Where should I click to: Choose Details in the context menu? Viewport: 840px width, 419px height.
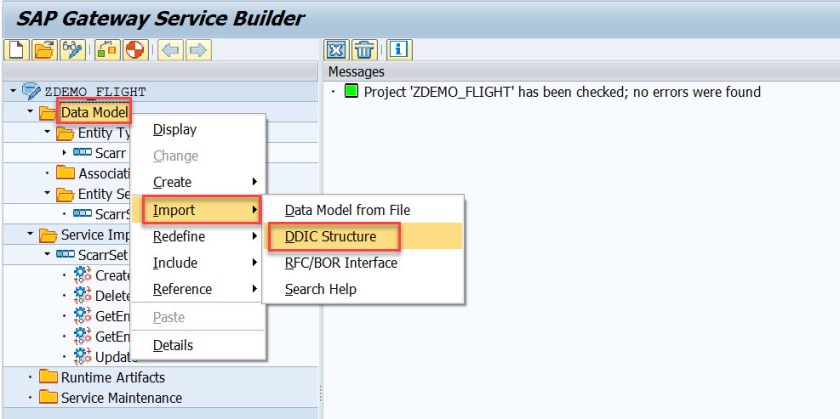(198, 346)
